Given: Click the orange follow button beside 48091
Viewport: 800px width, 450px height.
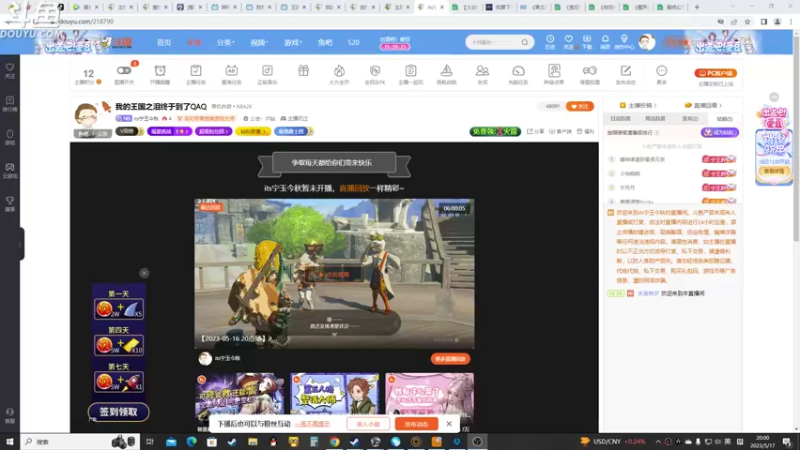Looking at the screenshot, I should tap(580, 106).
